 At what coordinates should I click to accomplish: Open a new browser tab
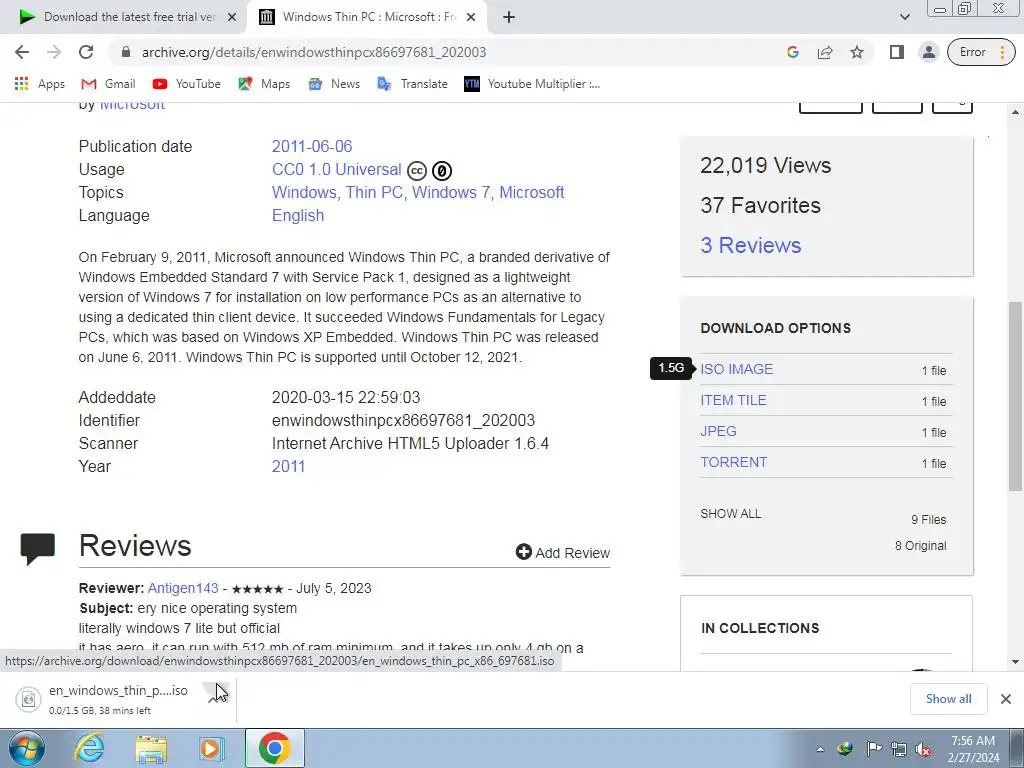[x=509, y=17]
